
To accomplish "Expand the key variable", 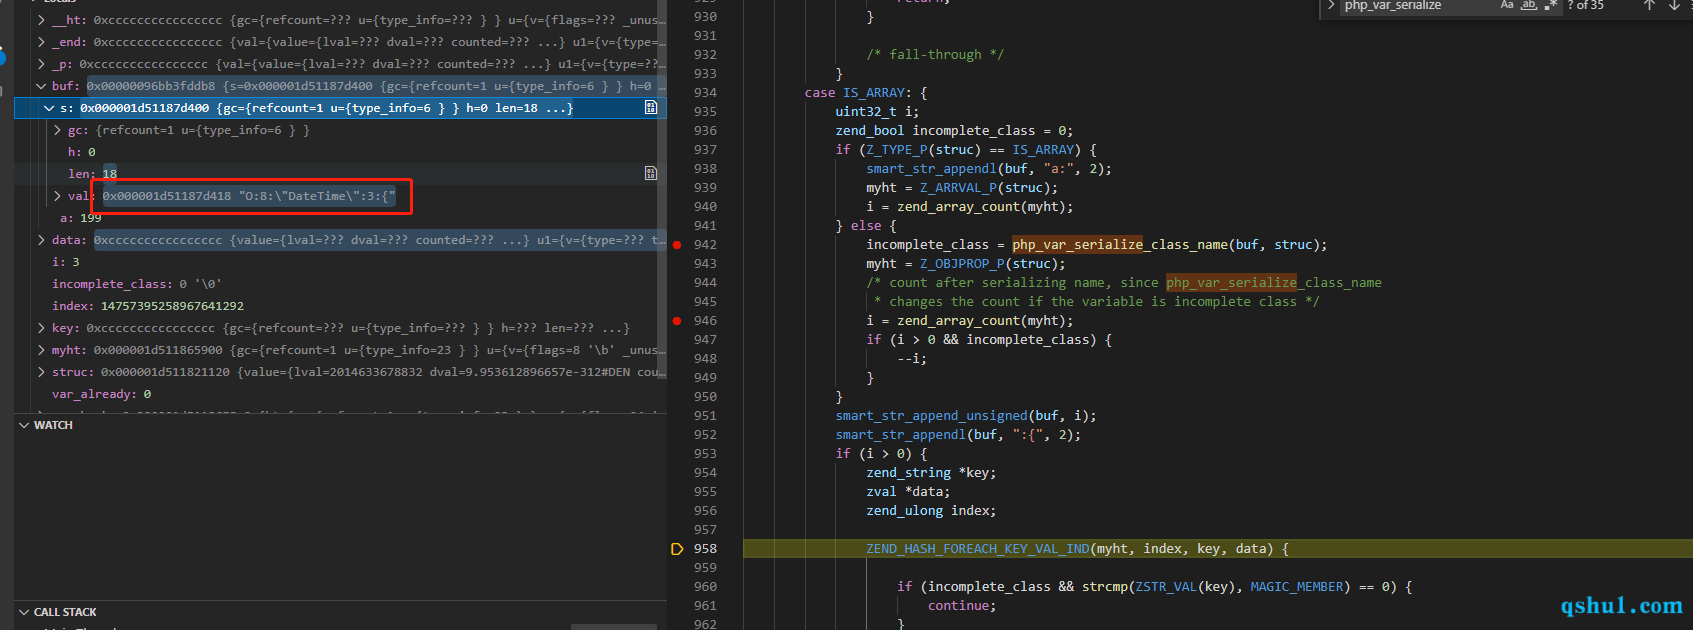I will 41,328.
